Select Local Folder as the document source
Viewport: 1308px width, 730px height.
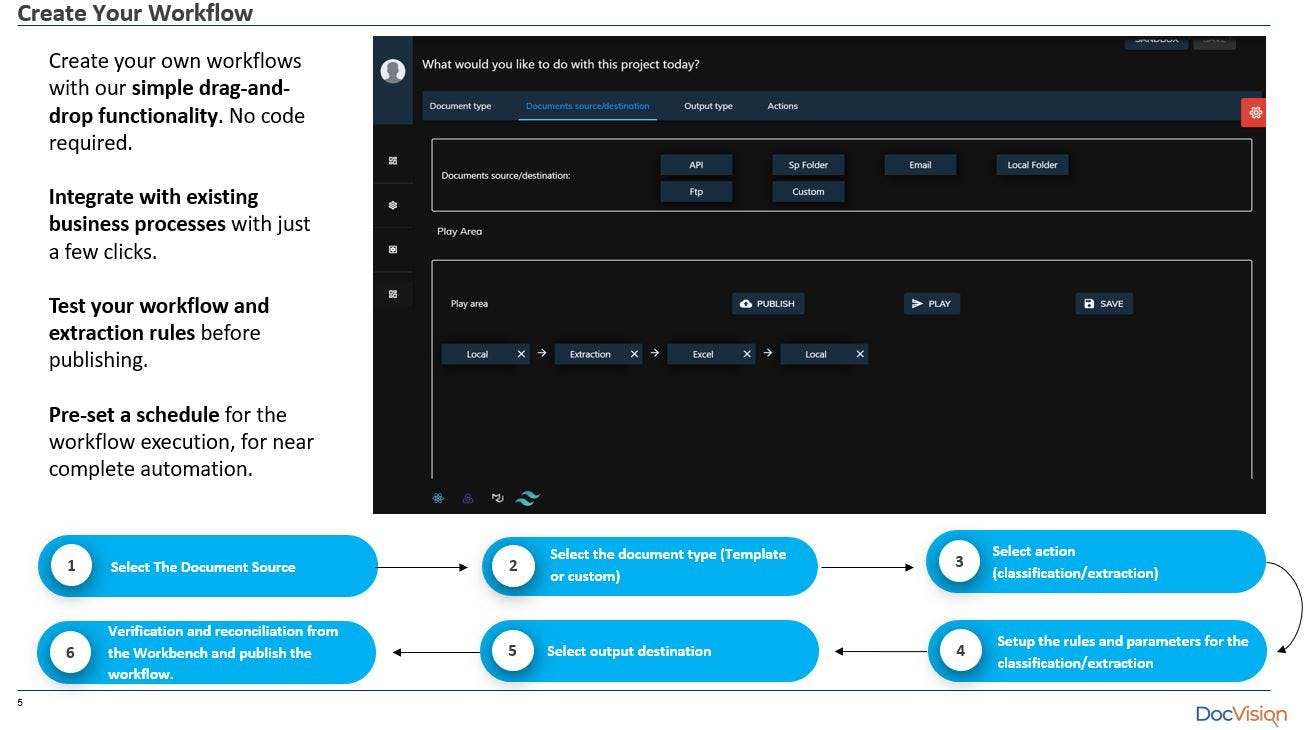coord(1032,164)
